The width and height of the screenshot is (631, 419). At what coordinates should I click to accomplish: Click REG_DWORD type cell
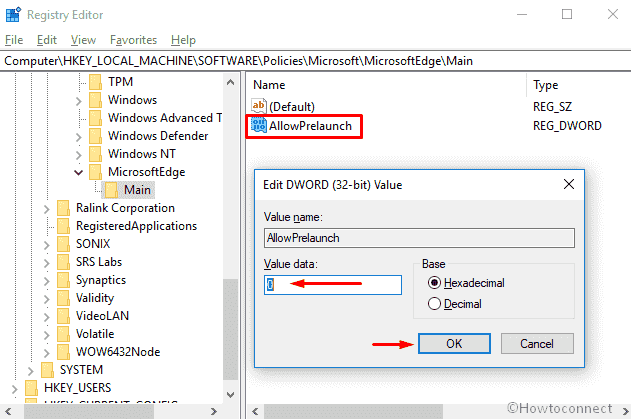567,126
